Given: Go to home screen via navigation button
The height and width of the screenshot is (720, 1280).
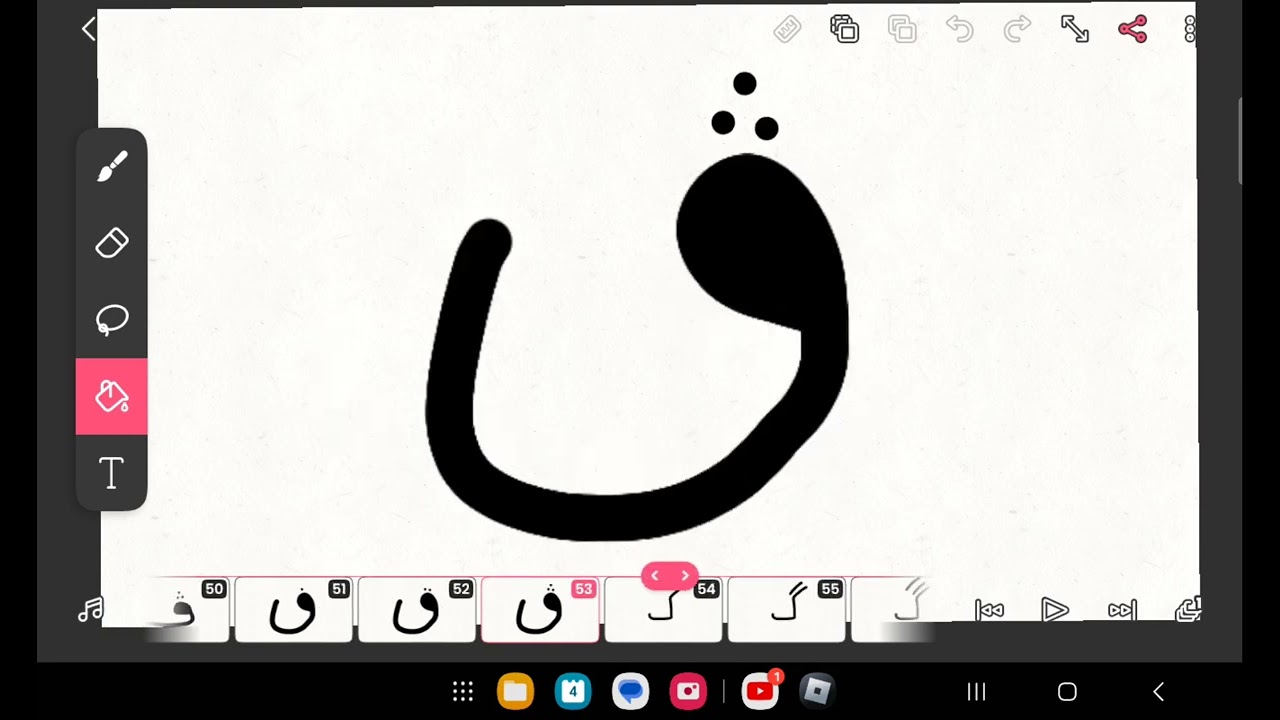Looking at the screenshot, I should 1067,692.
